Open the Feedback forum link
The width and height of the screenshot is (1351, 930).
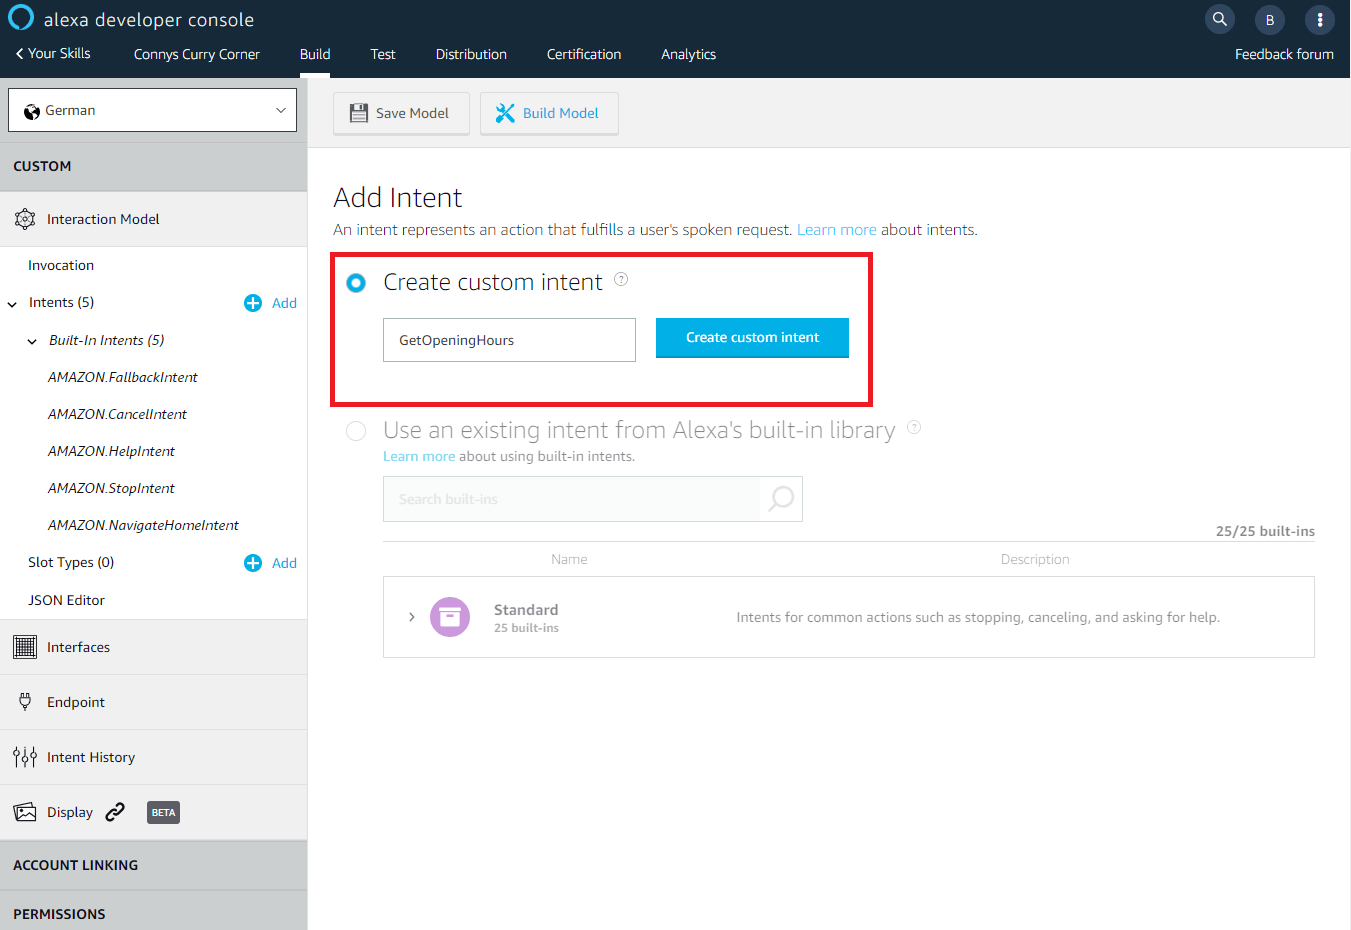(x=1284, y=54)
